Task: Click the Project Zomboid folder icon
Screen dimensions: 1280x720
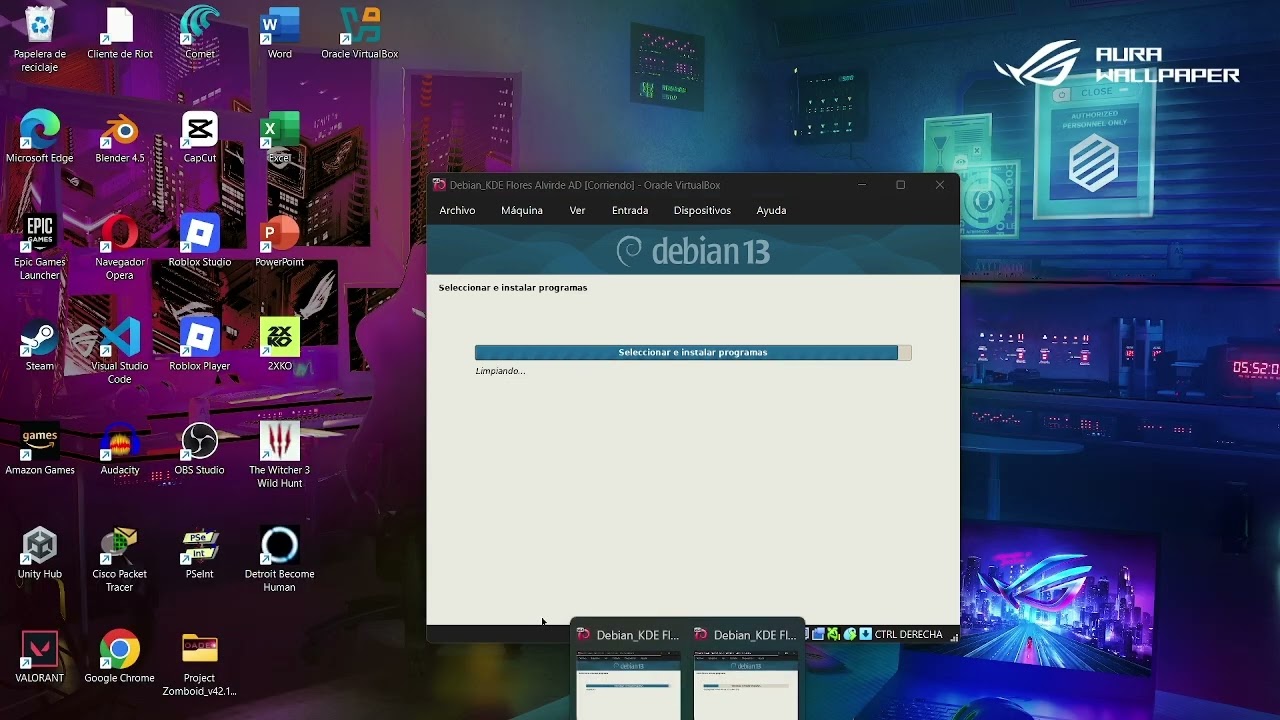Action: click(x=200, y=663)
